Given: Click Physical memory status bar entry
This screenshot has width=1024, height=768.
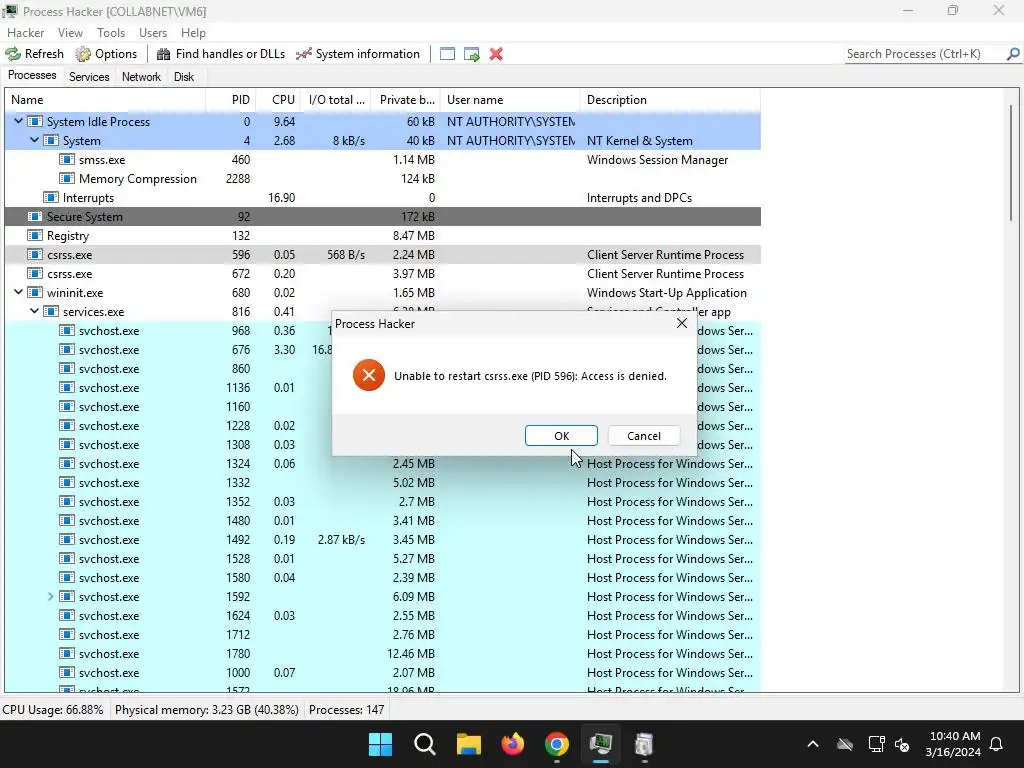Looking at the screenshot, I should [207, 709].
